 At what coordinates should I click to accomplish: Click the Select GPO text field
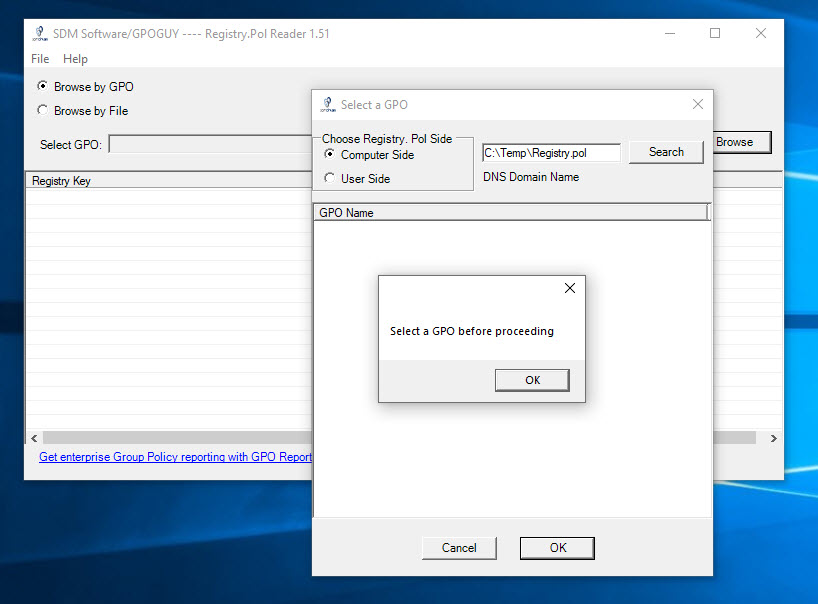pos(210,144)
